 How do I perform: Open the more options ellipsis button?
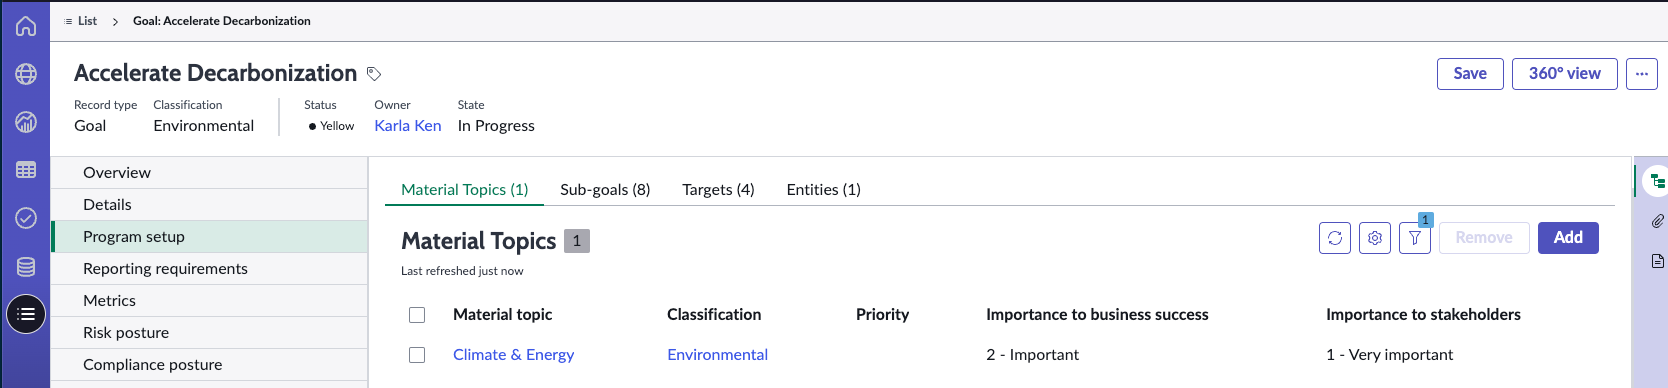[x=1642, y=74]
